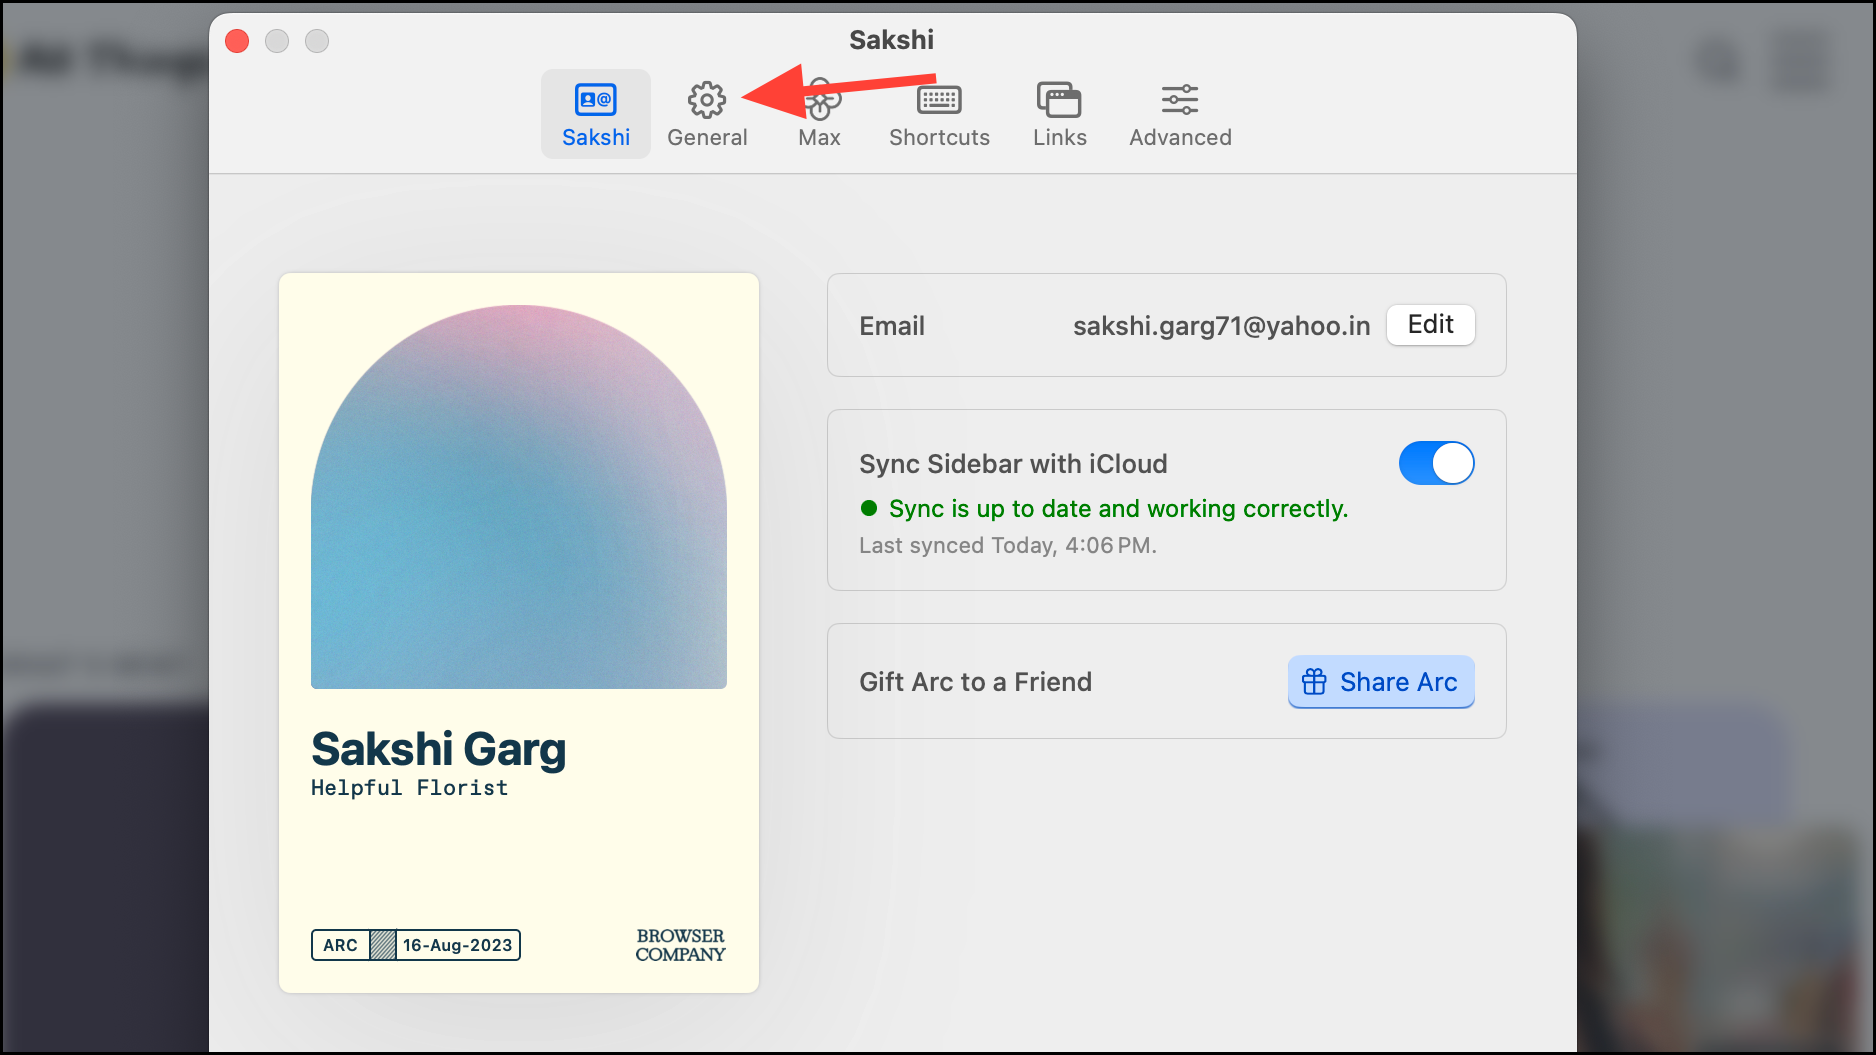
Task: Click the Browser Company logo on the card
Action: pyautogui.click(x=681, y=945)
